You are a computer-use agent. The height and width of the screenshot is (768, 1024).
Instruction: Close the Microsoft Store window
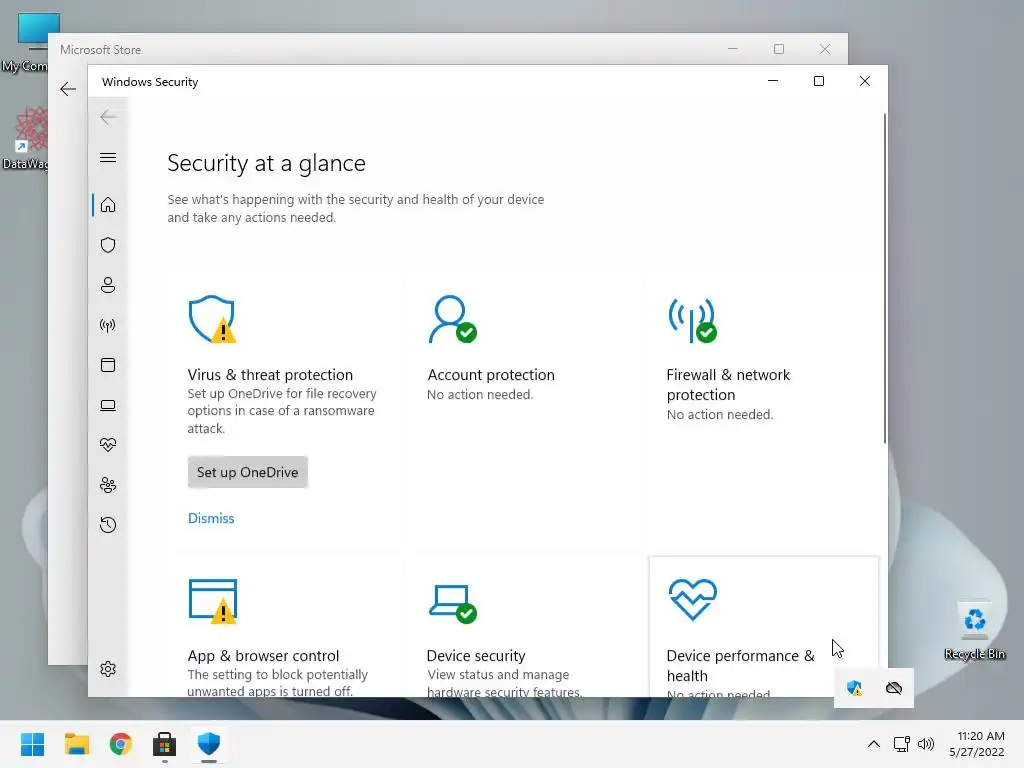[x=825, y=49]
